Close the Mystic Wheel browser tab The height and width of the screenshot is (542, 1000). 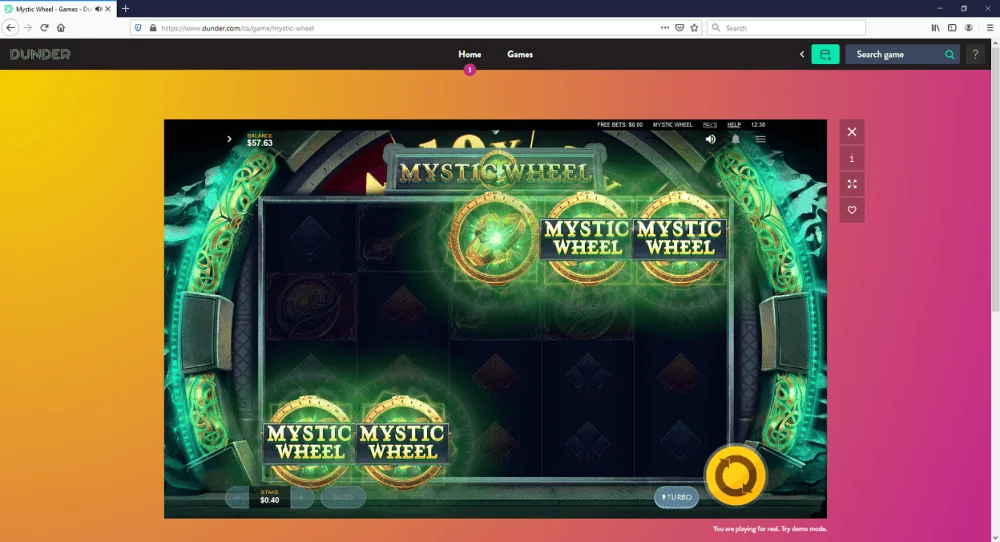108,9
